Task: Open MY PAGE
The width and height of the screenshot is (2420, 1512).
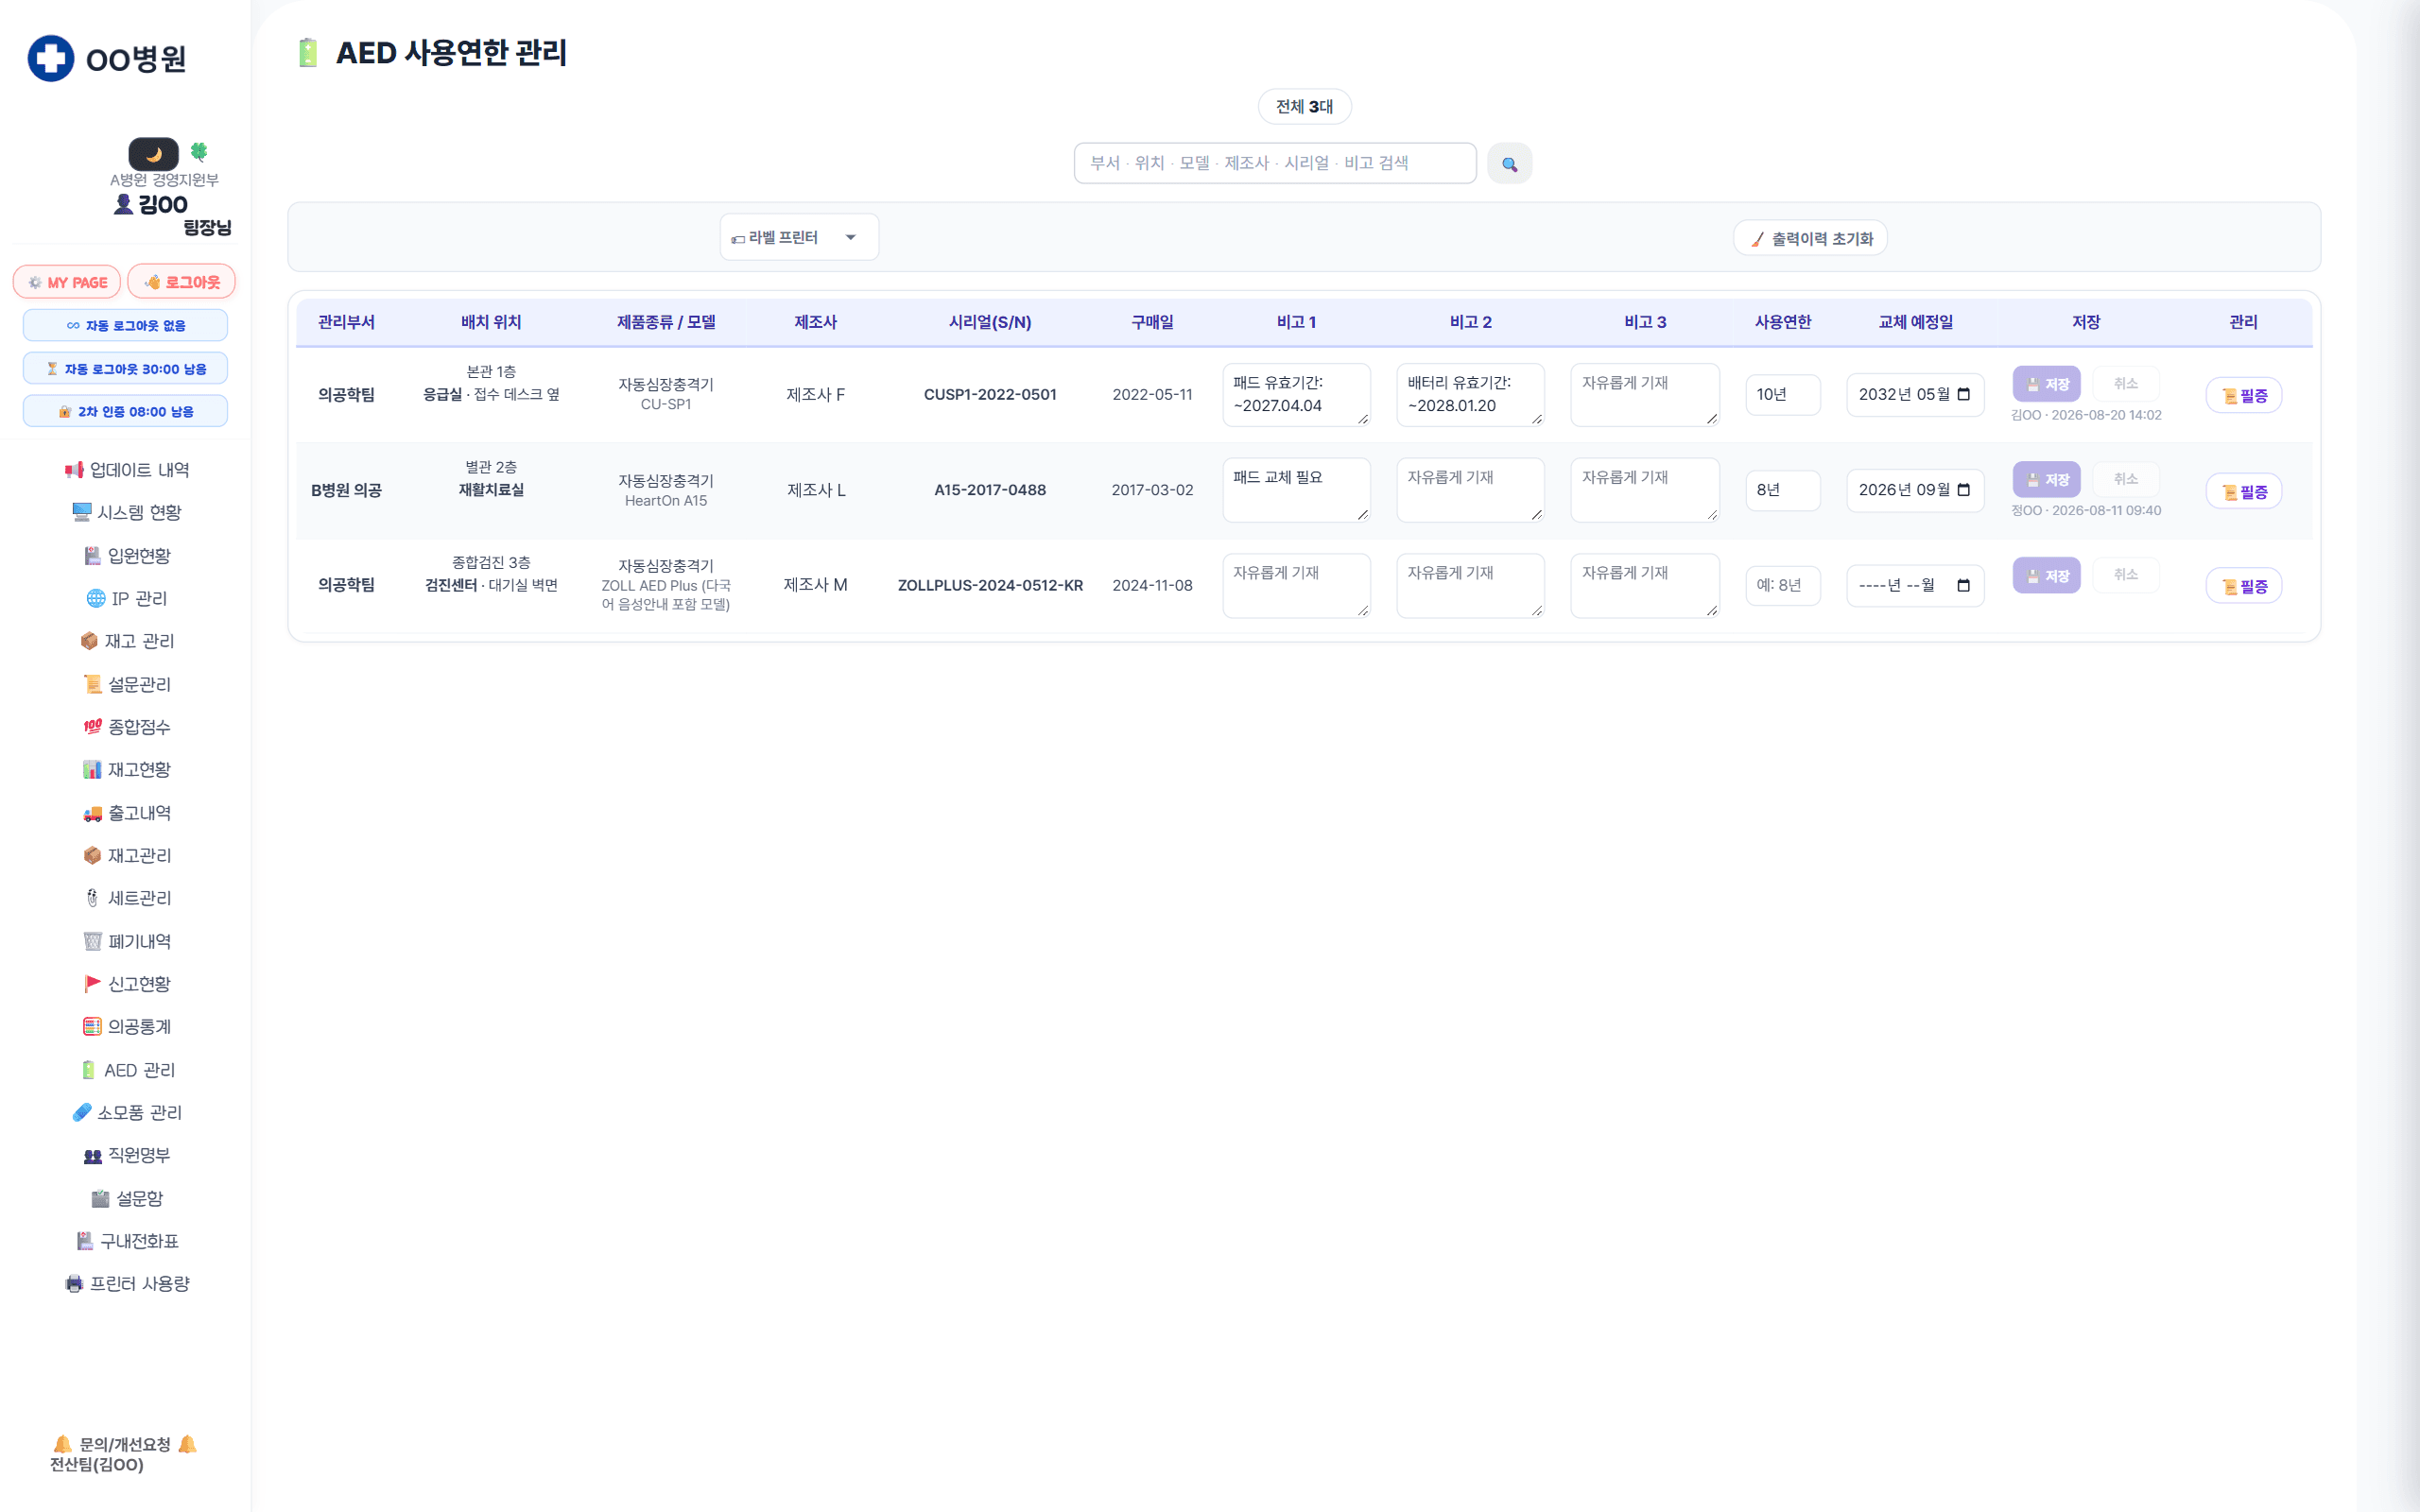Action: pos(67,282)
